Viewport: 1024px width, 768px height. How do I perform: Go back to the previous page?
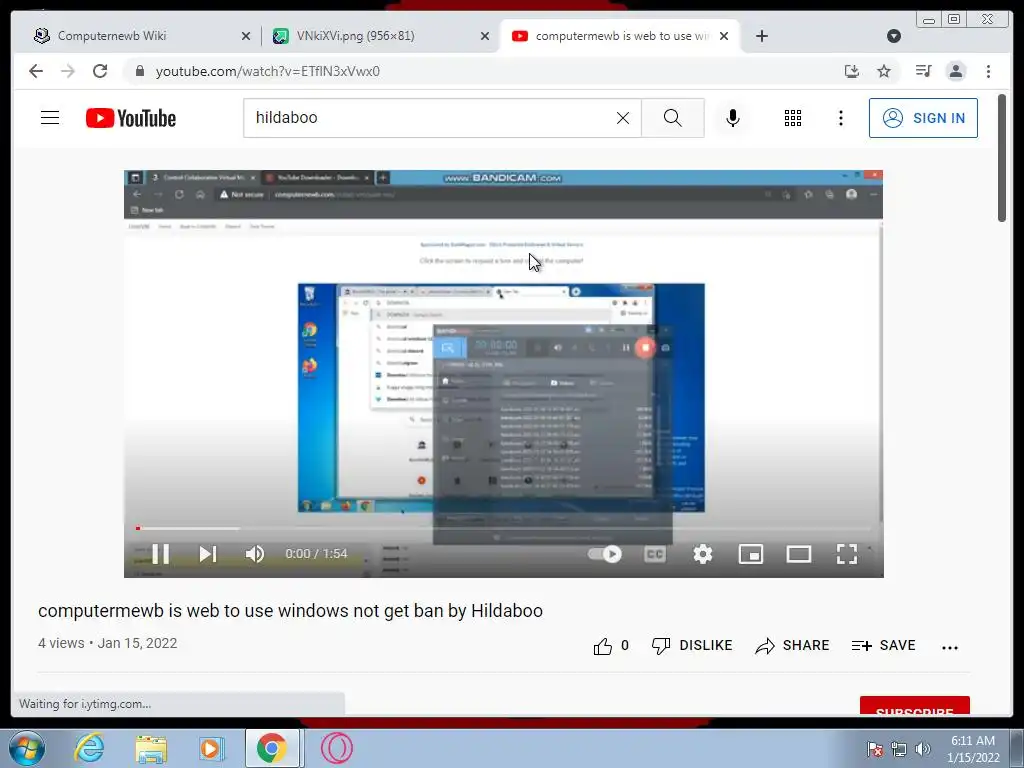point(36,71)
